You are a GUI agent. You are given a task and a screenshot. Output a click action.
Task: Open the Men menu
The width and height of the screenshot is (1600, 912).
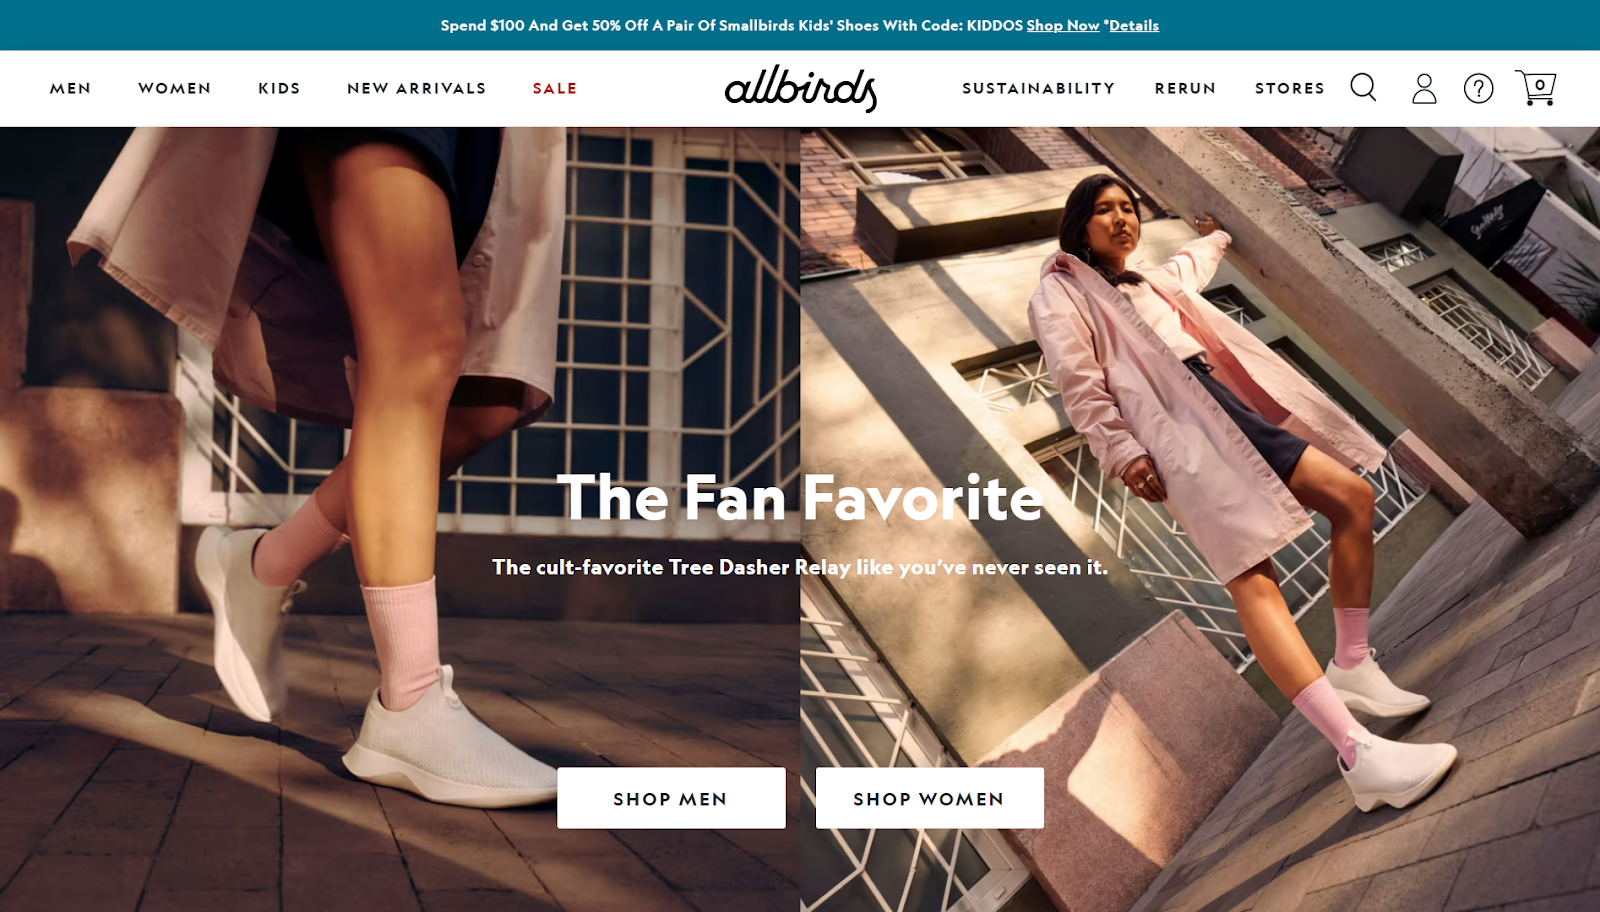pos(71,88)
